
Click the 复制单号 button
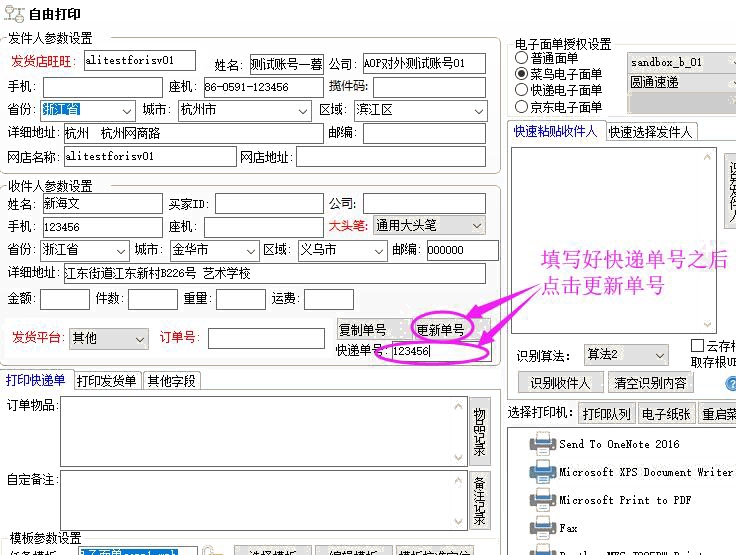tap(373, 330)
